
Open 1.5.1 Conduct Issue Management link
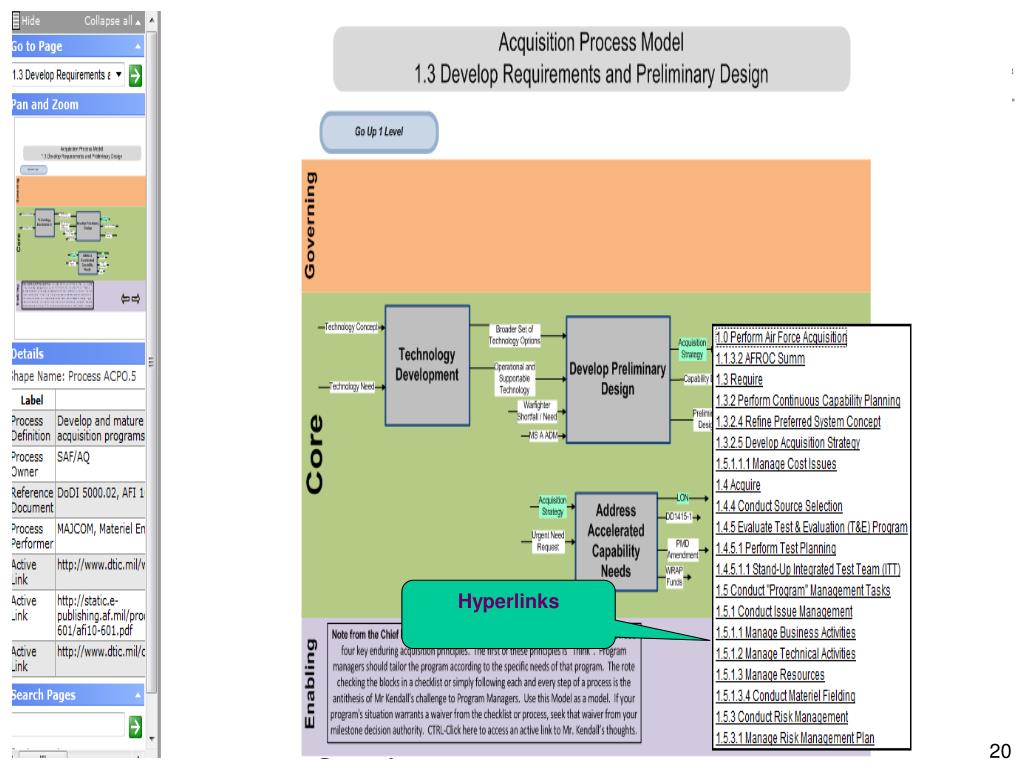784,611
